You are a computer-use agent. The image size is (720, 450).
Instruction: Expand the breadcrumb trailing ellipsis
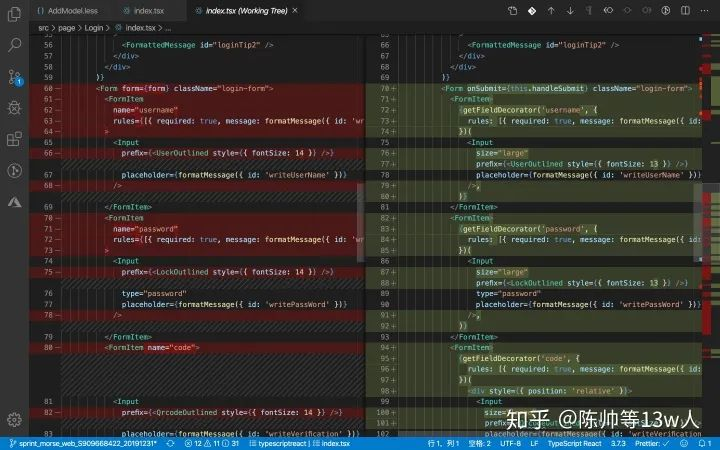click(x=168, y=28)
